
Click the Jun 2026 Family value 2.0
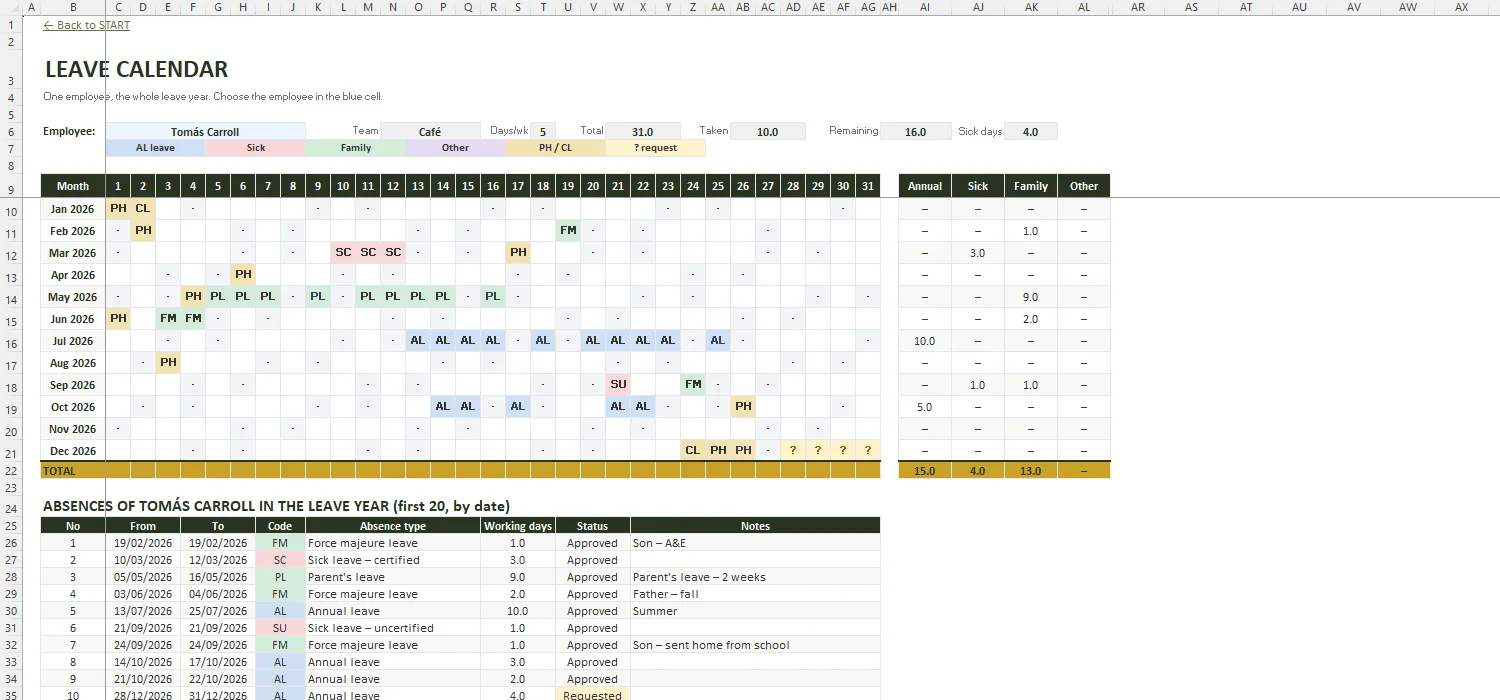pyautogui.click(x=1031, y=319)
